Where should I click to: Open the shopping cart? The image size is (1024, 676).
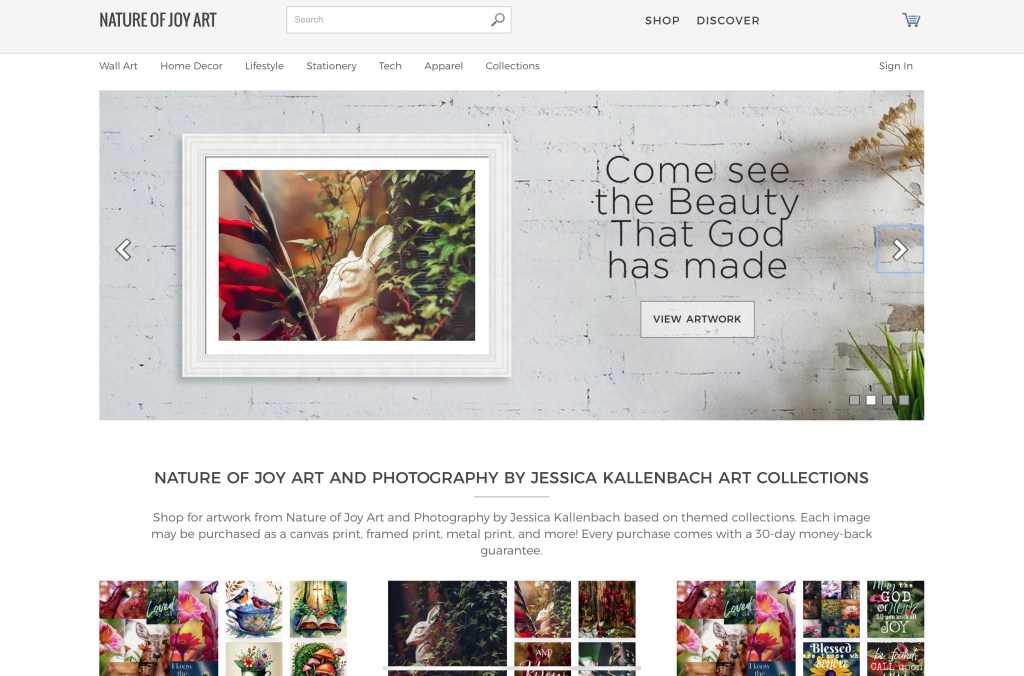click(x=911, y=20)
